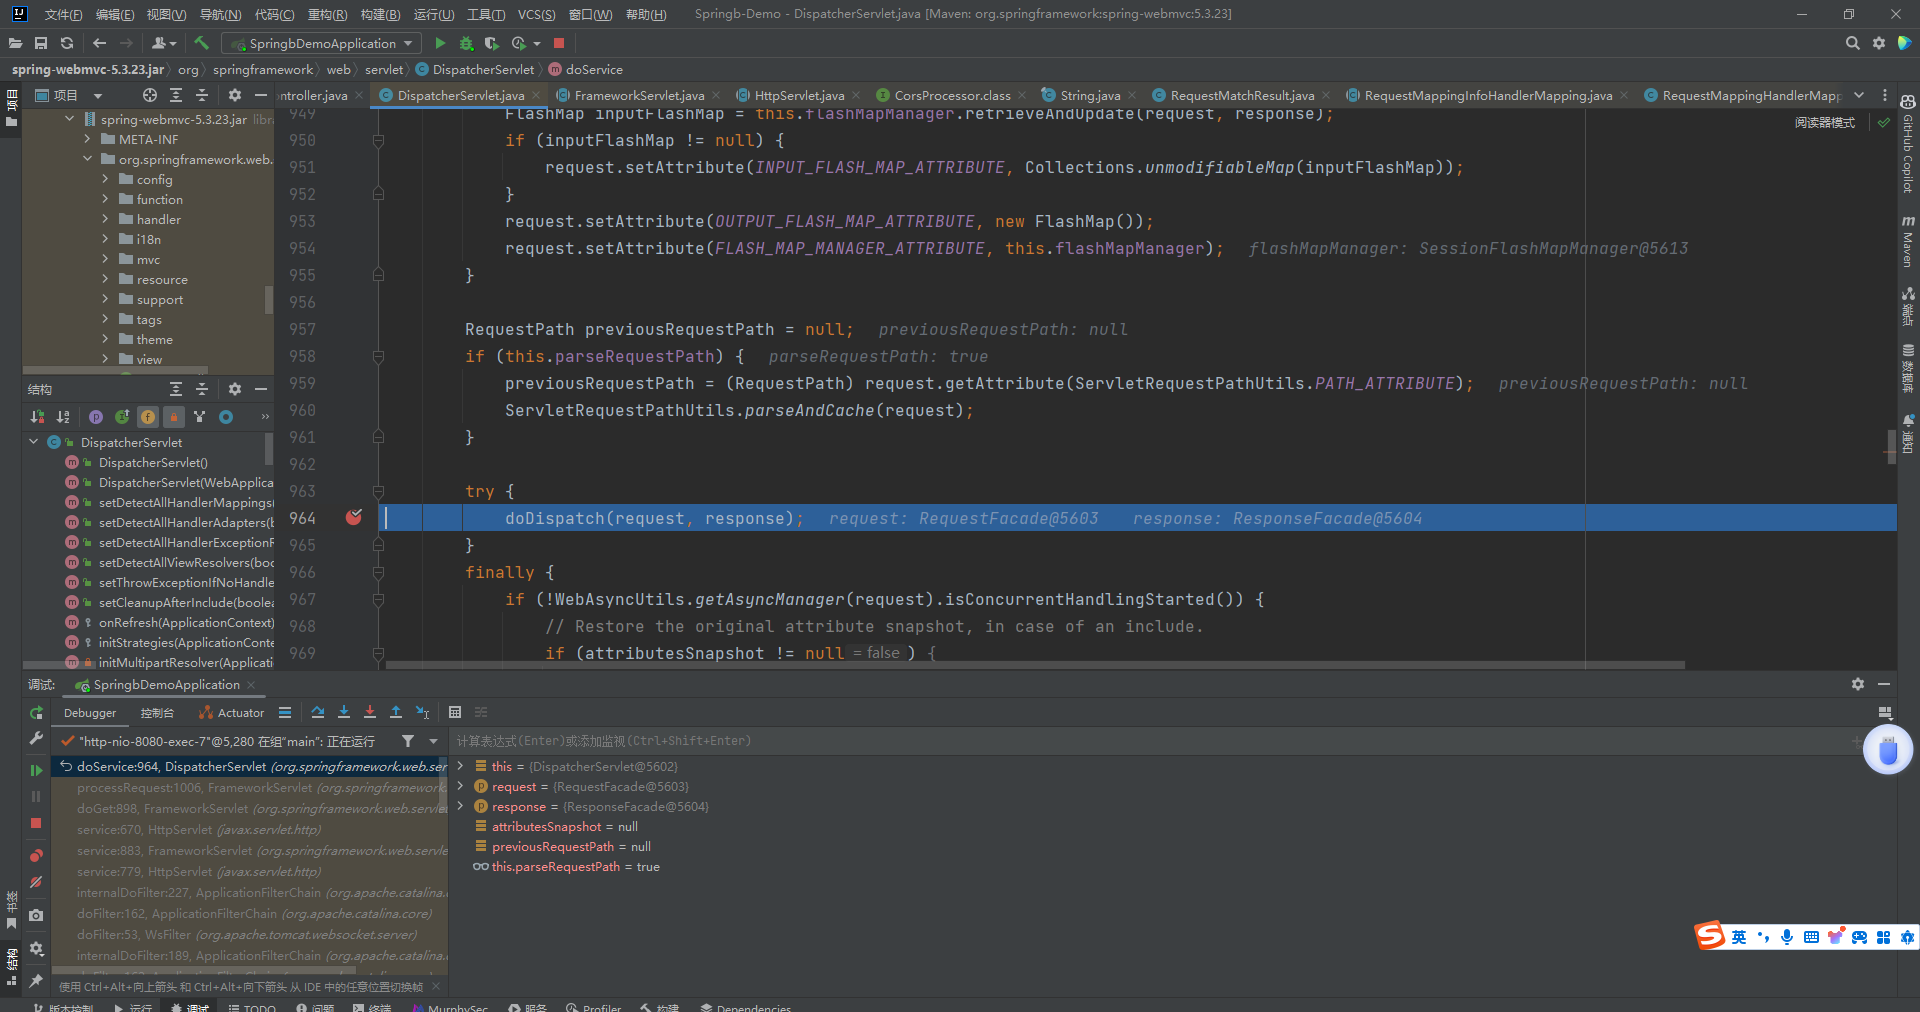The width and height of the screenshot is (1920, 1012).
Task: Sort structure by visibility icon
Action: pyautogui.click(x=37, y=417)
